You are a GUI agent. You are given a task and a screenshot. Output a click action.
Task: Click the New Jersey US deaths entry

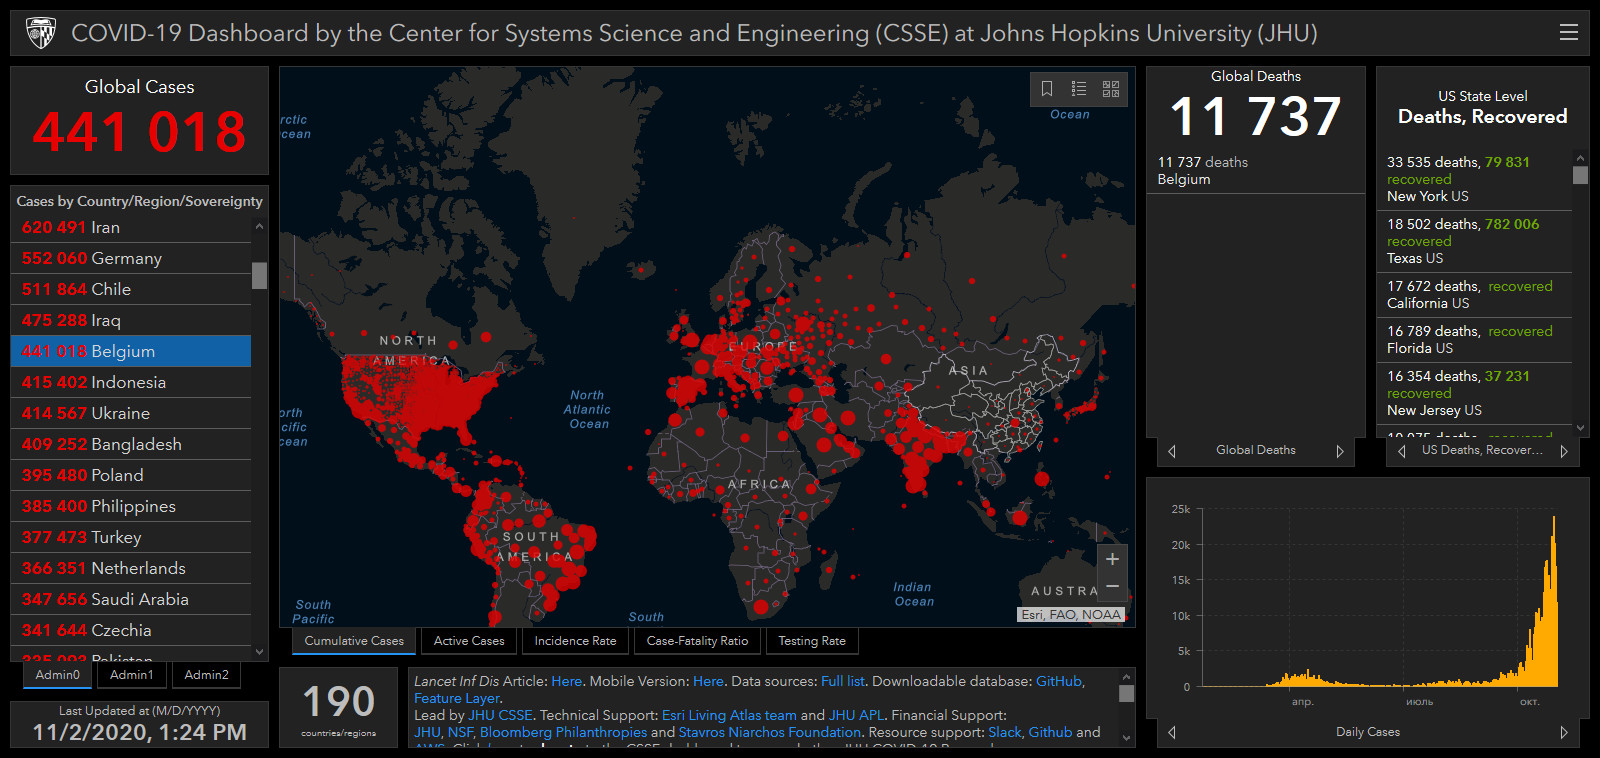[1475, 393]
